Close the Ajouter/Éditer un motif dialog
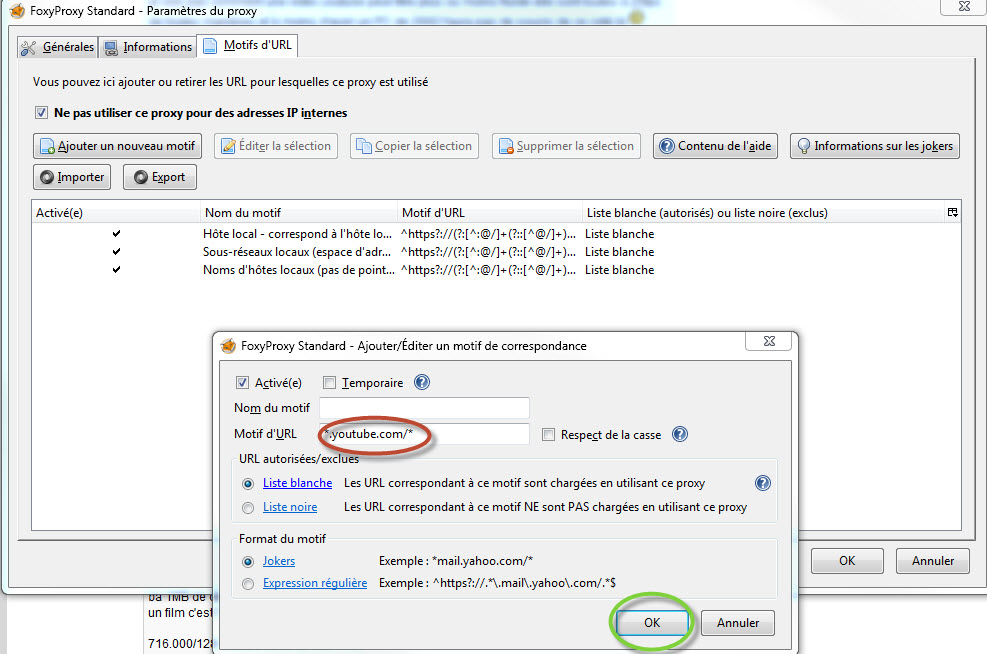Screen dimensions: 987x654 coord(769,341)
